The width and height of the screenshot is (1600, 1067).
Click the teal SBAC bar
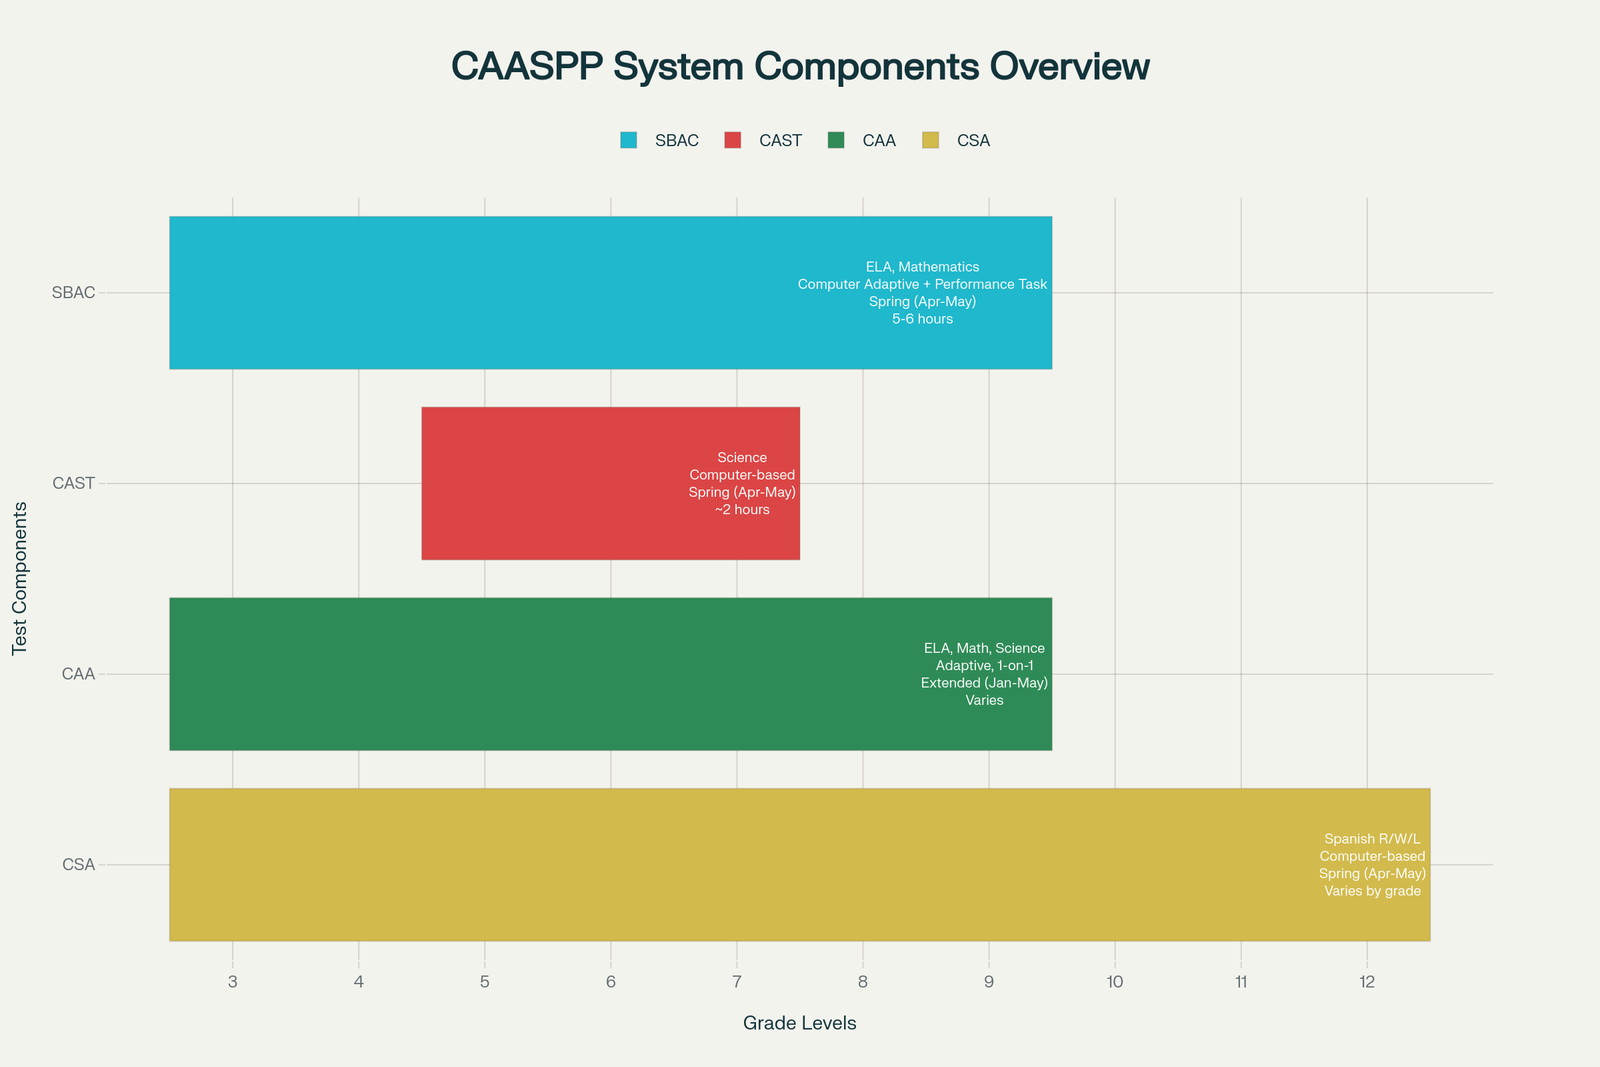tap(611, 293)
